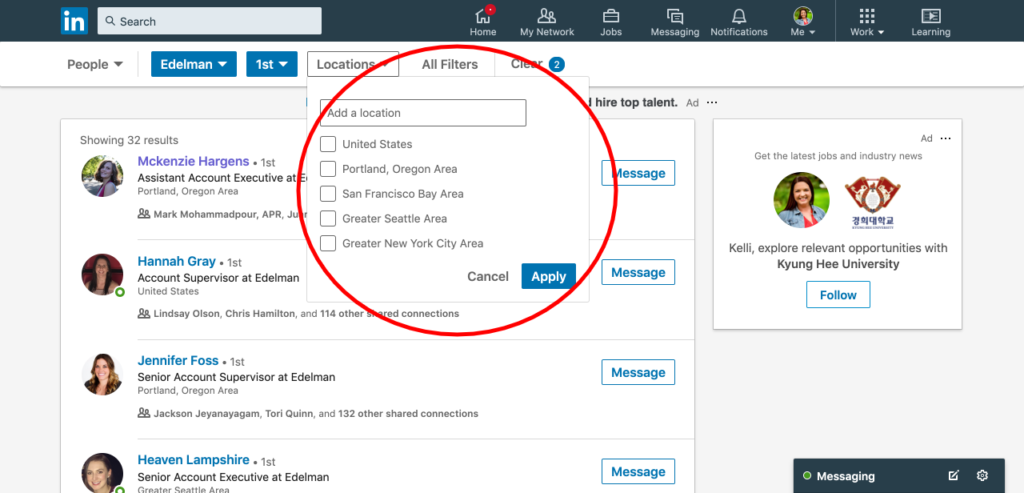Open Messaging chat bubbles icon
This screenshot has height=493, width=1024.
tap(675, 16)
